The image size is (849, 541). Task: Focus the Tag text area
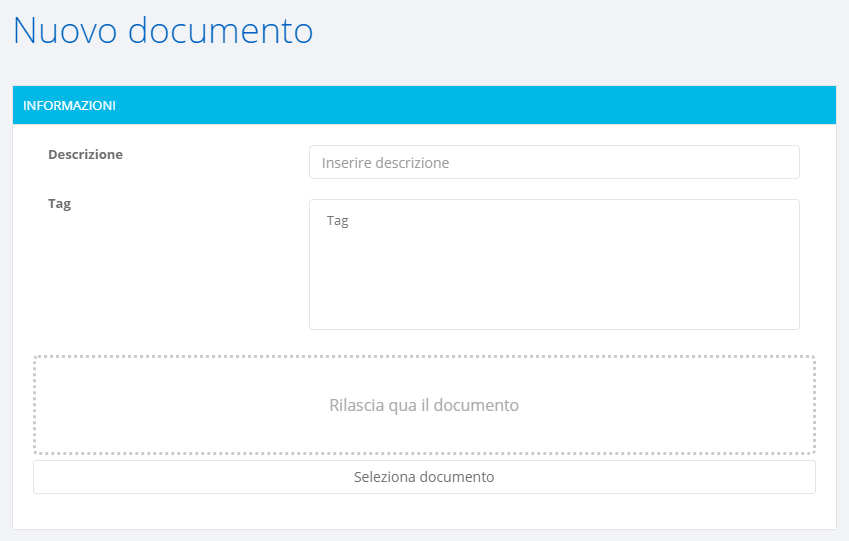tap(554, 264)
